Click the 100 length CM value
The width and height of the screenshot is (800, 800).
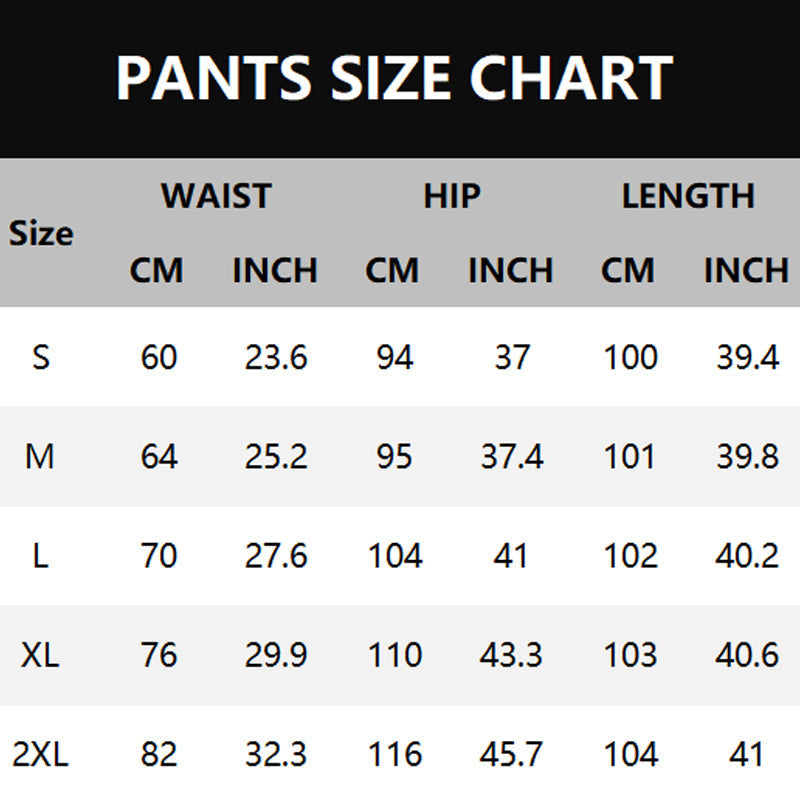630,357
